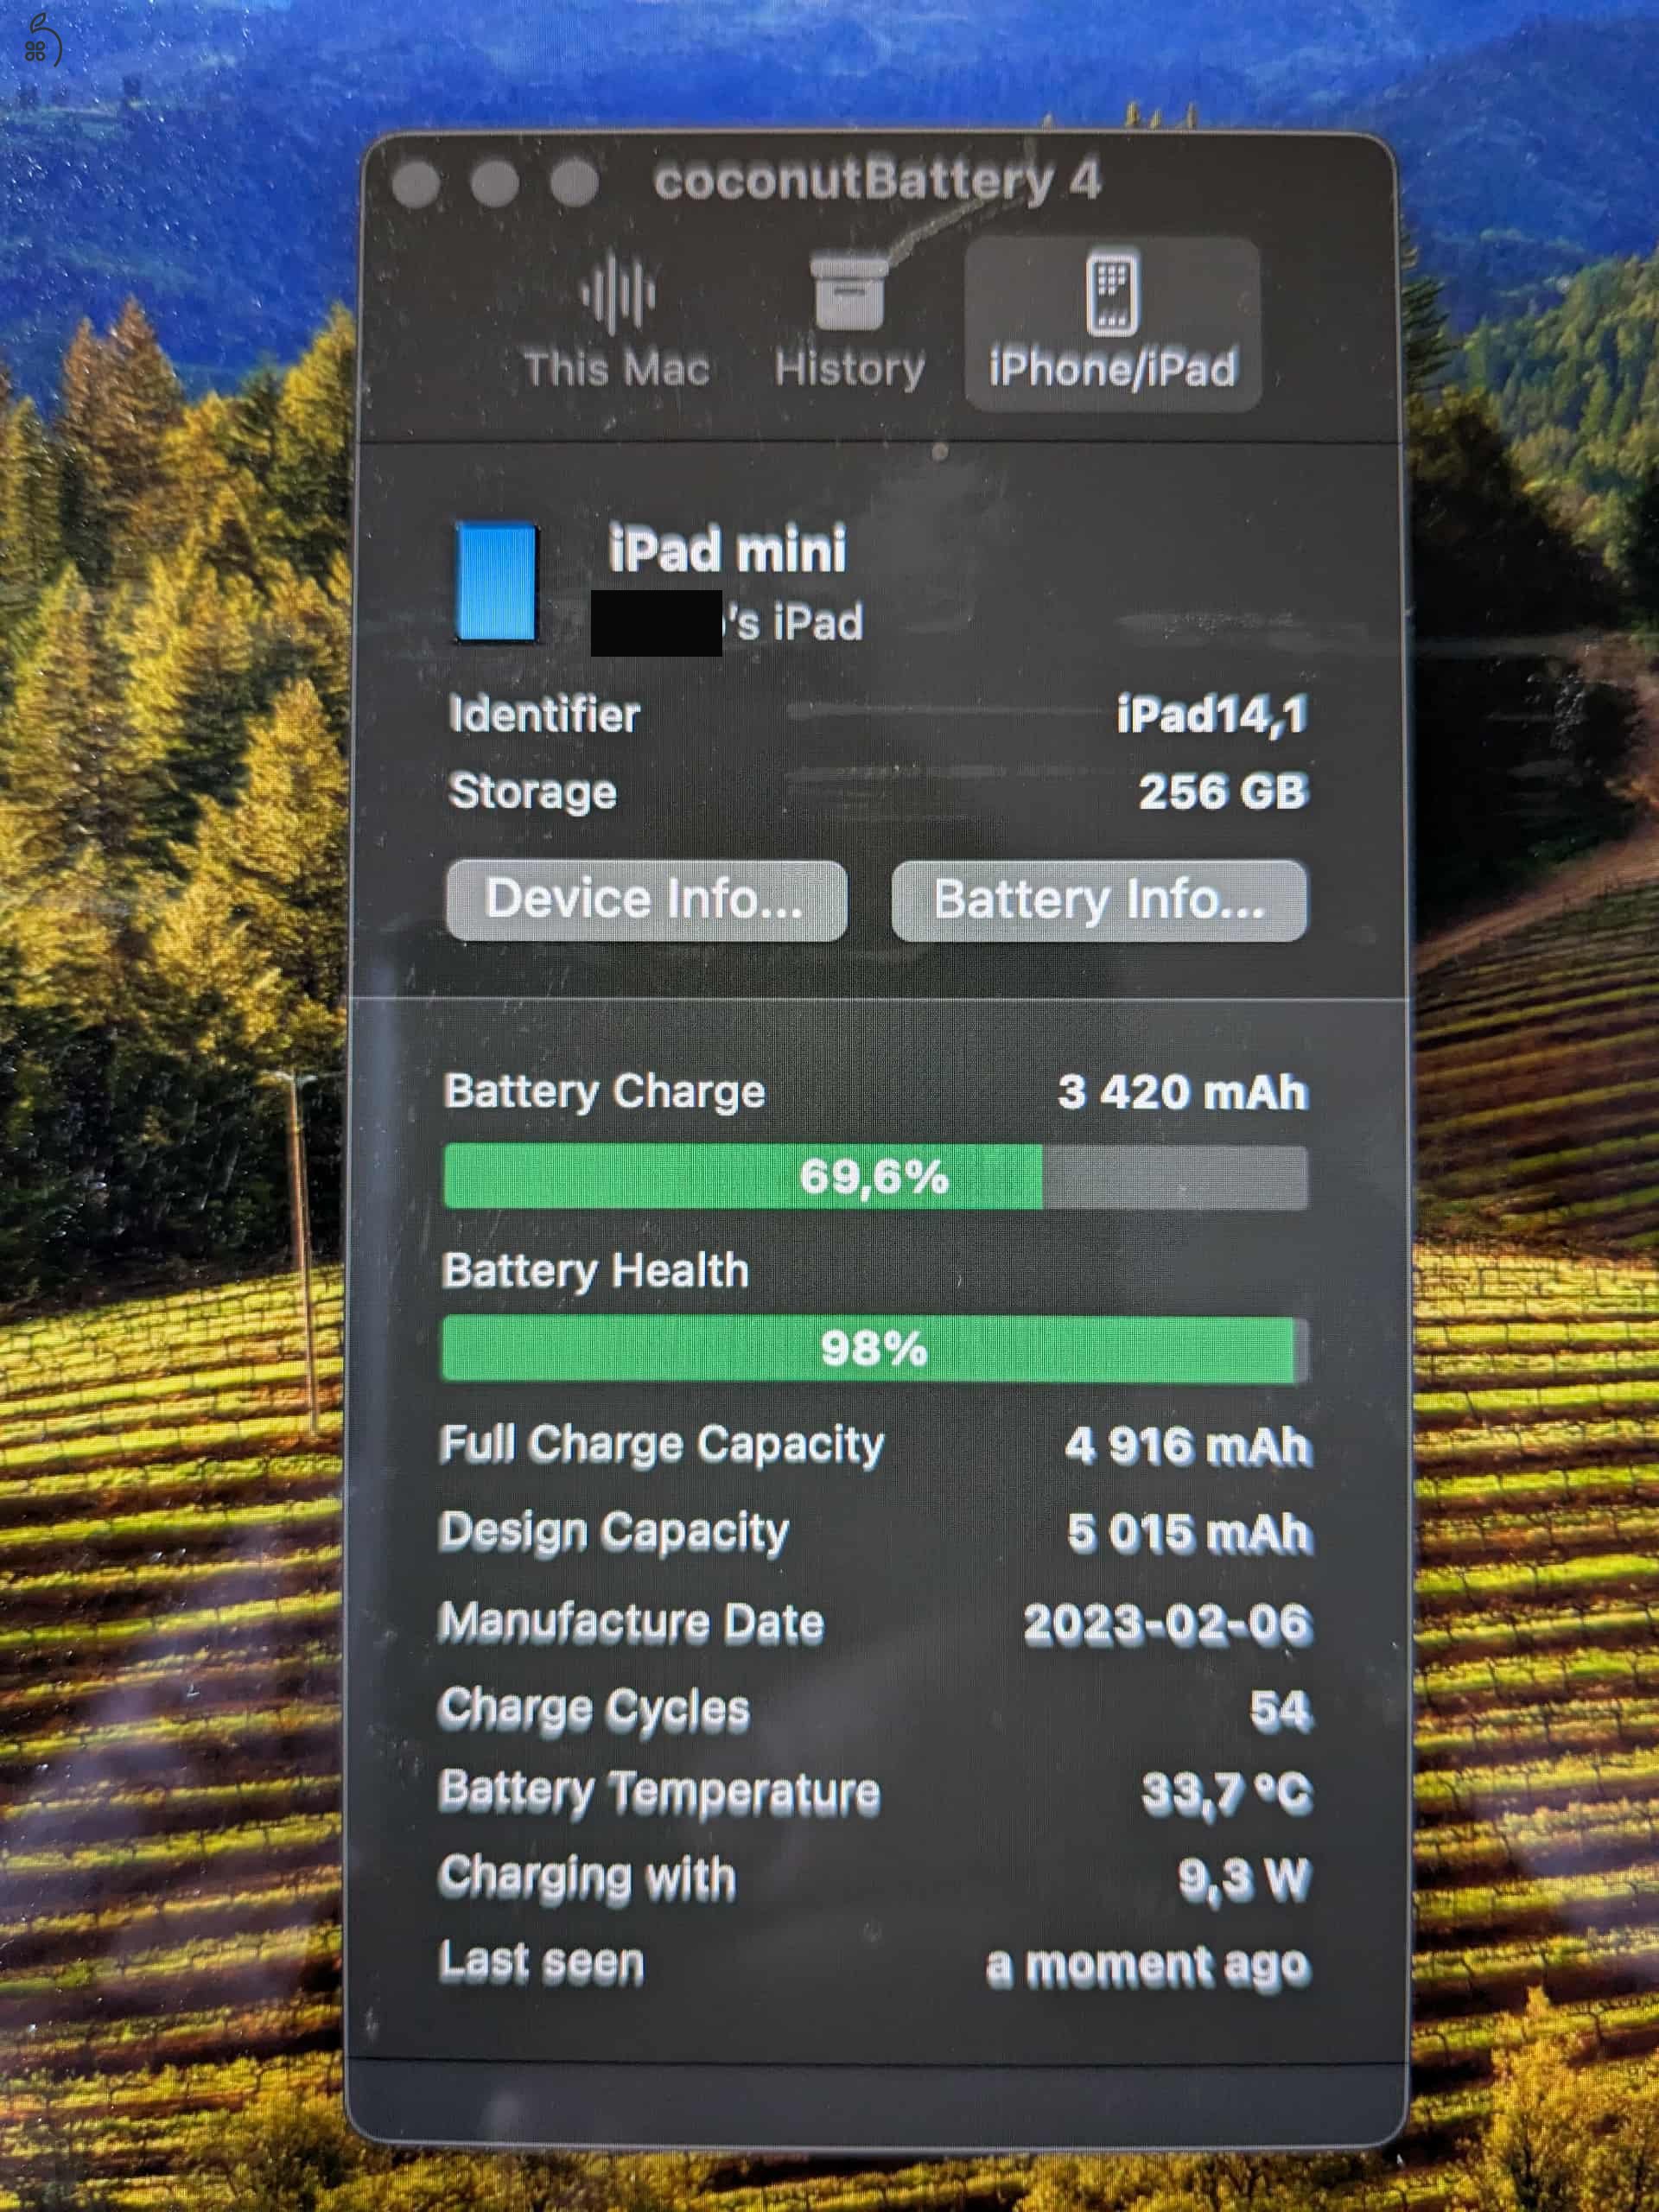The height and width of the screenshot is (2212, 1659).
Task: Click the coconutBattery 4 window title
Action: (x=877, y=181)
